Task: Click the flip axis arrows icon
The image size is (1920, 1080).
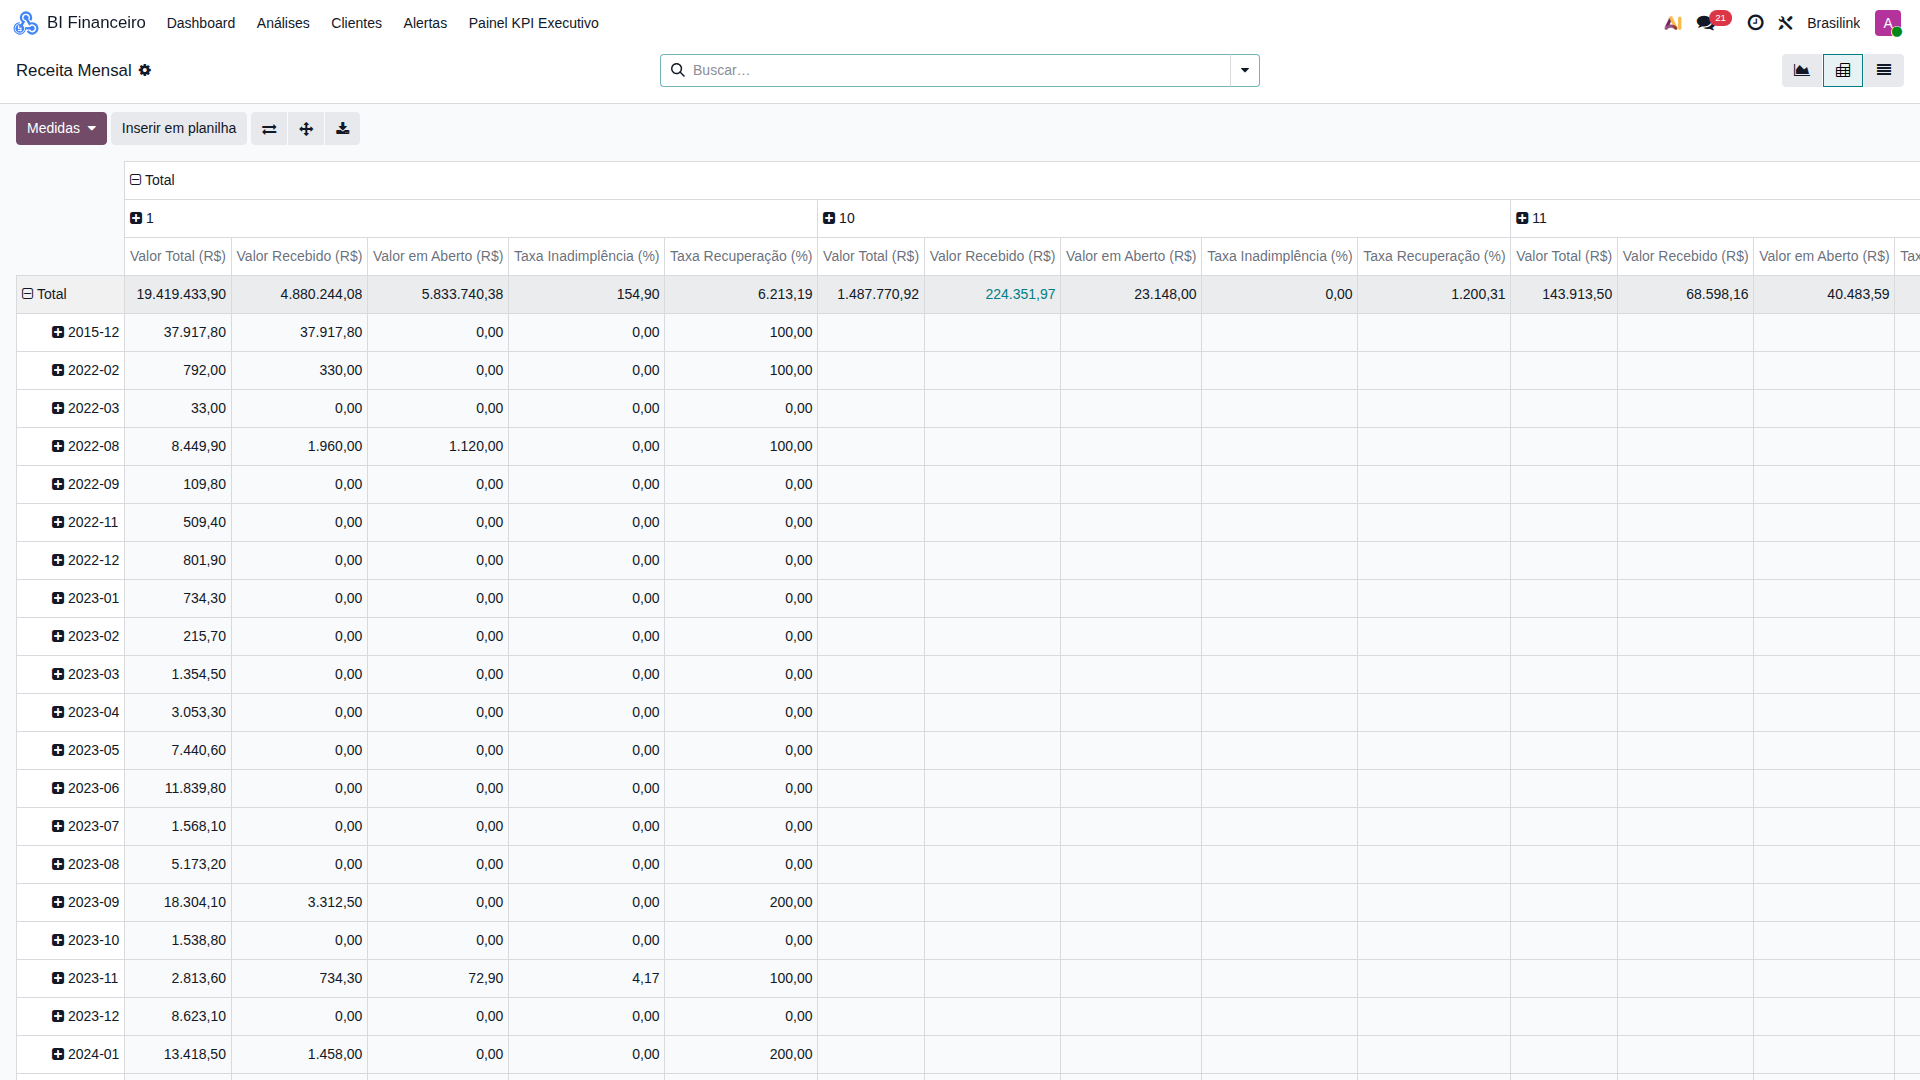Action: click(269, 129)
